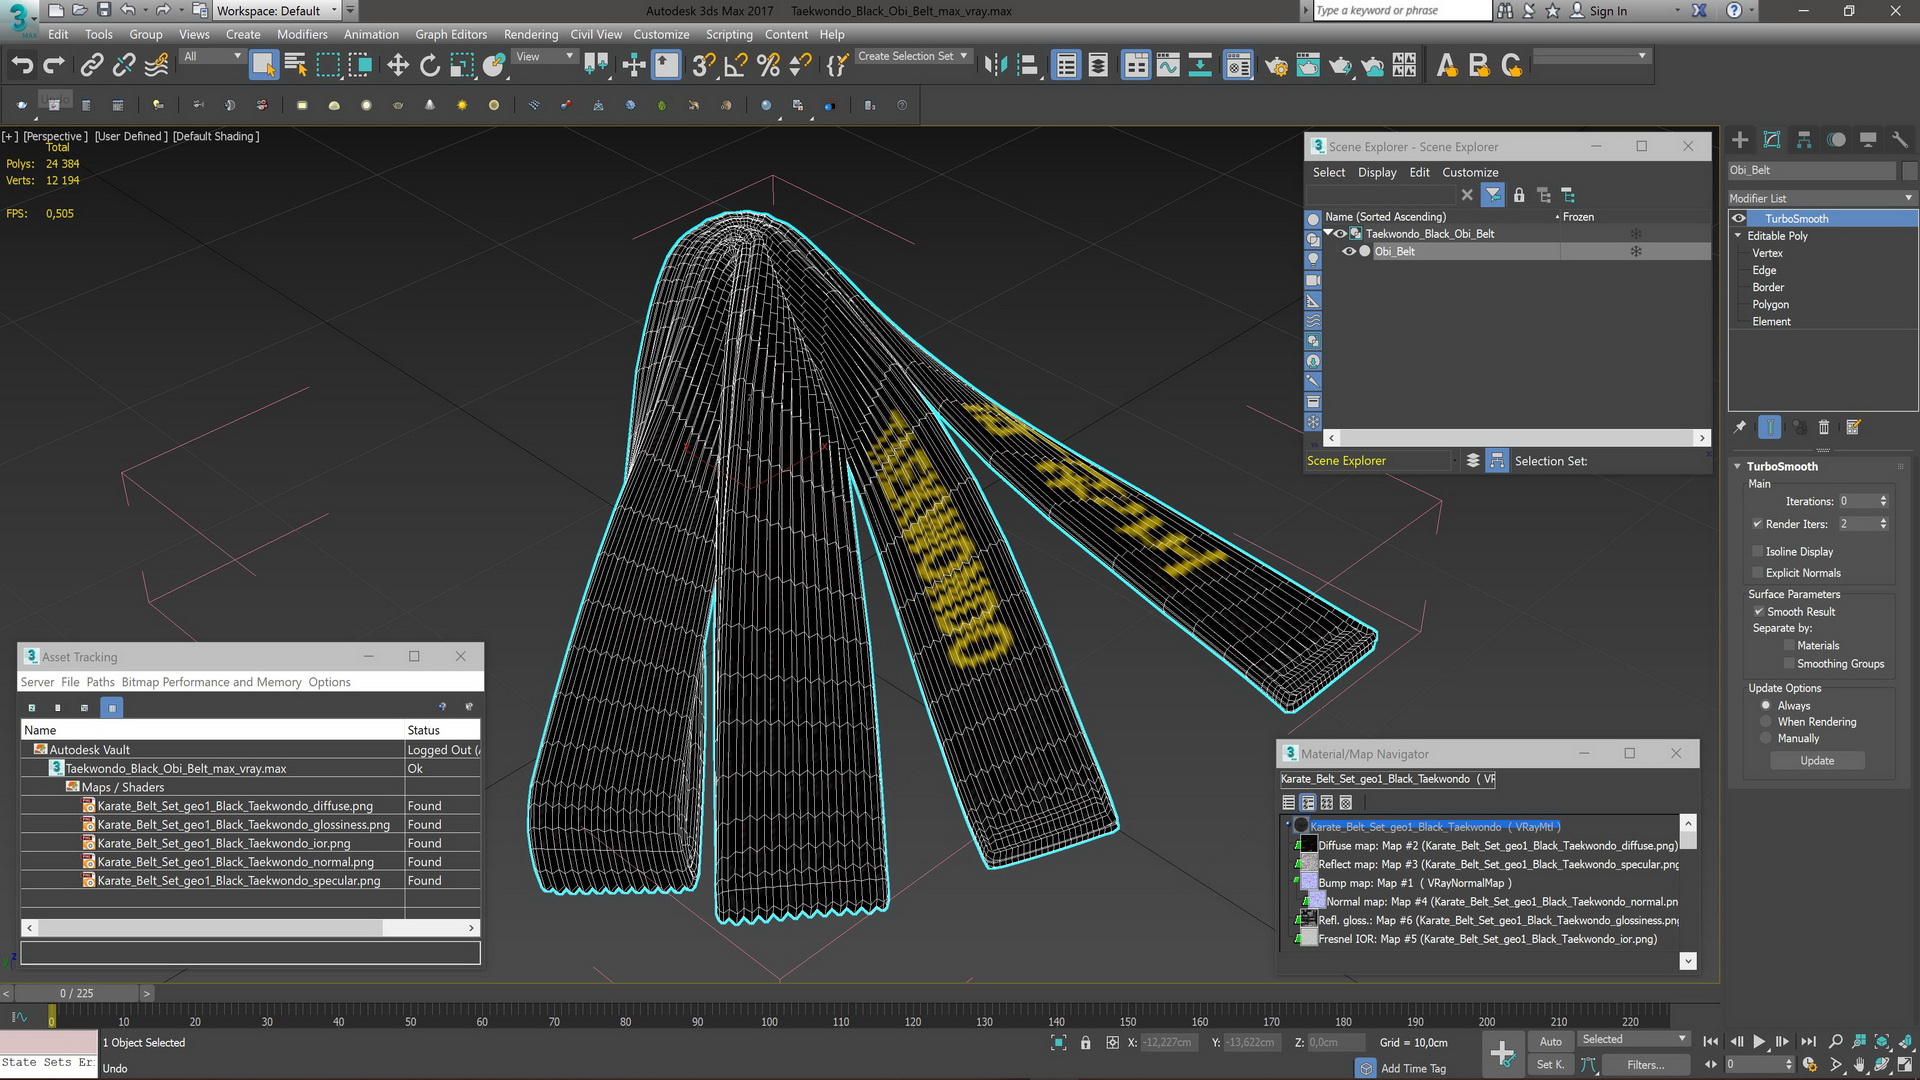Open Rendered Frame Window icon
Viewport: 1920px width, 1080px height.
1308,66
